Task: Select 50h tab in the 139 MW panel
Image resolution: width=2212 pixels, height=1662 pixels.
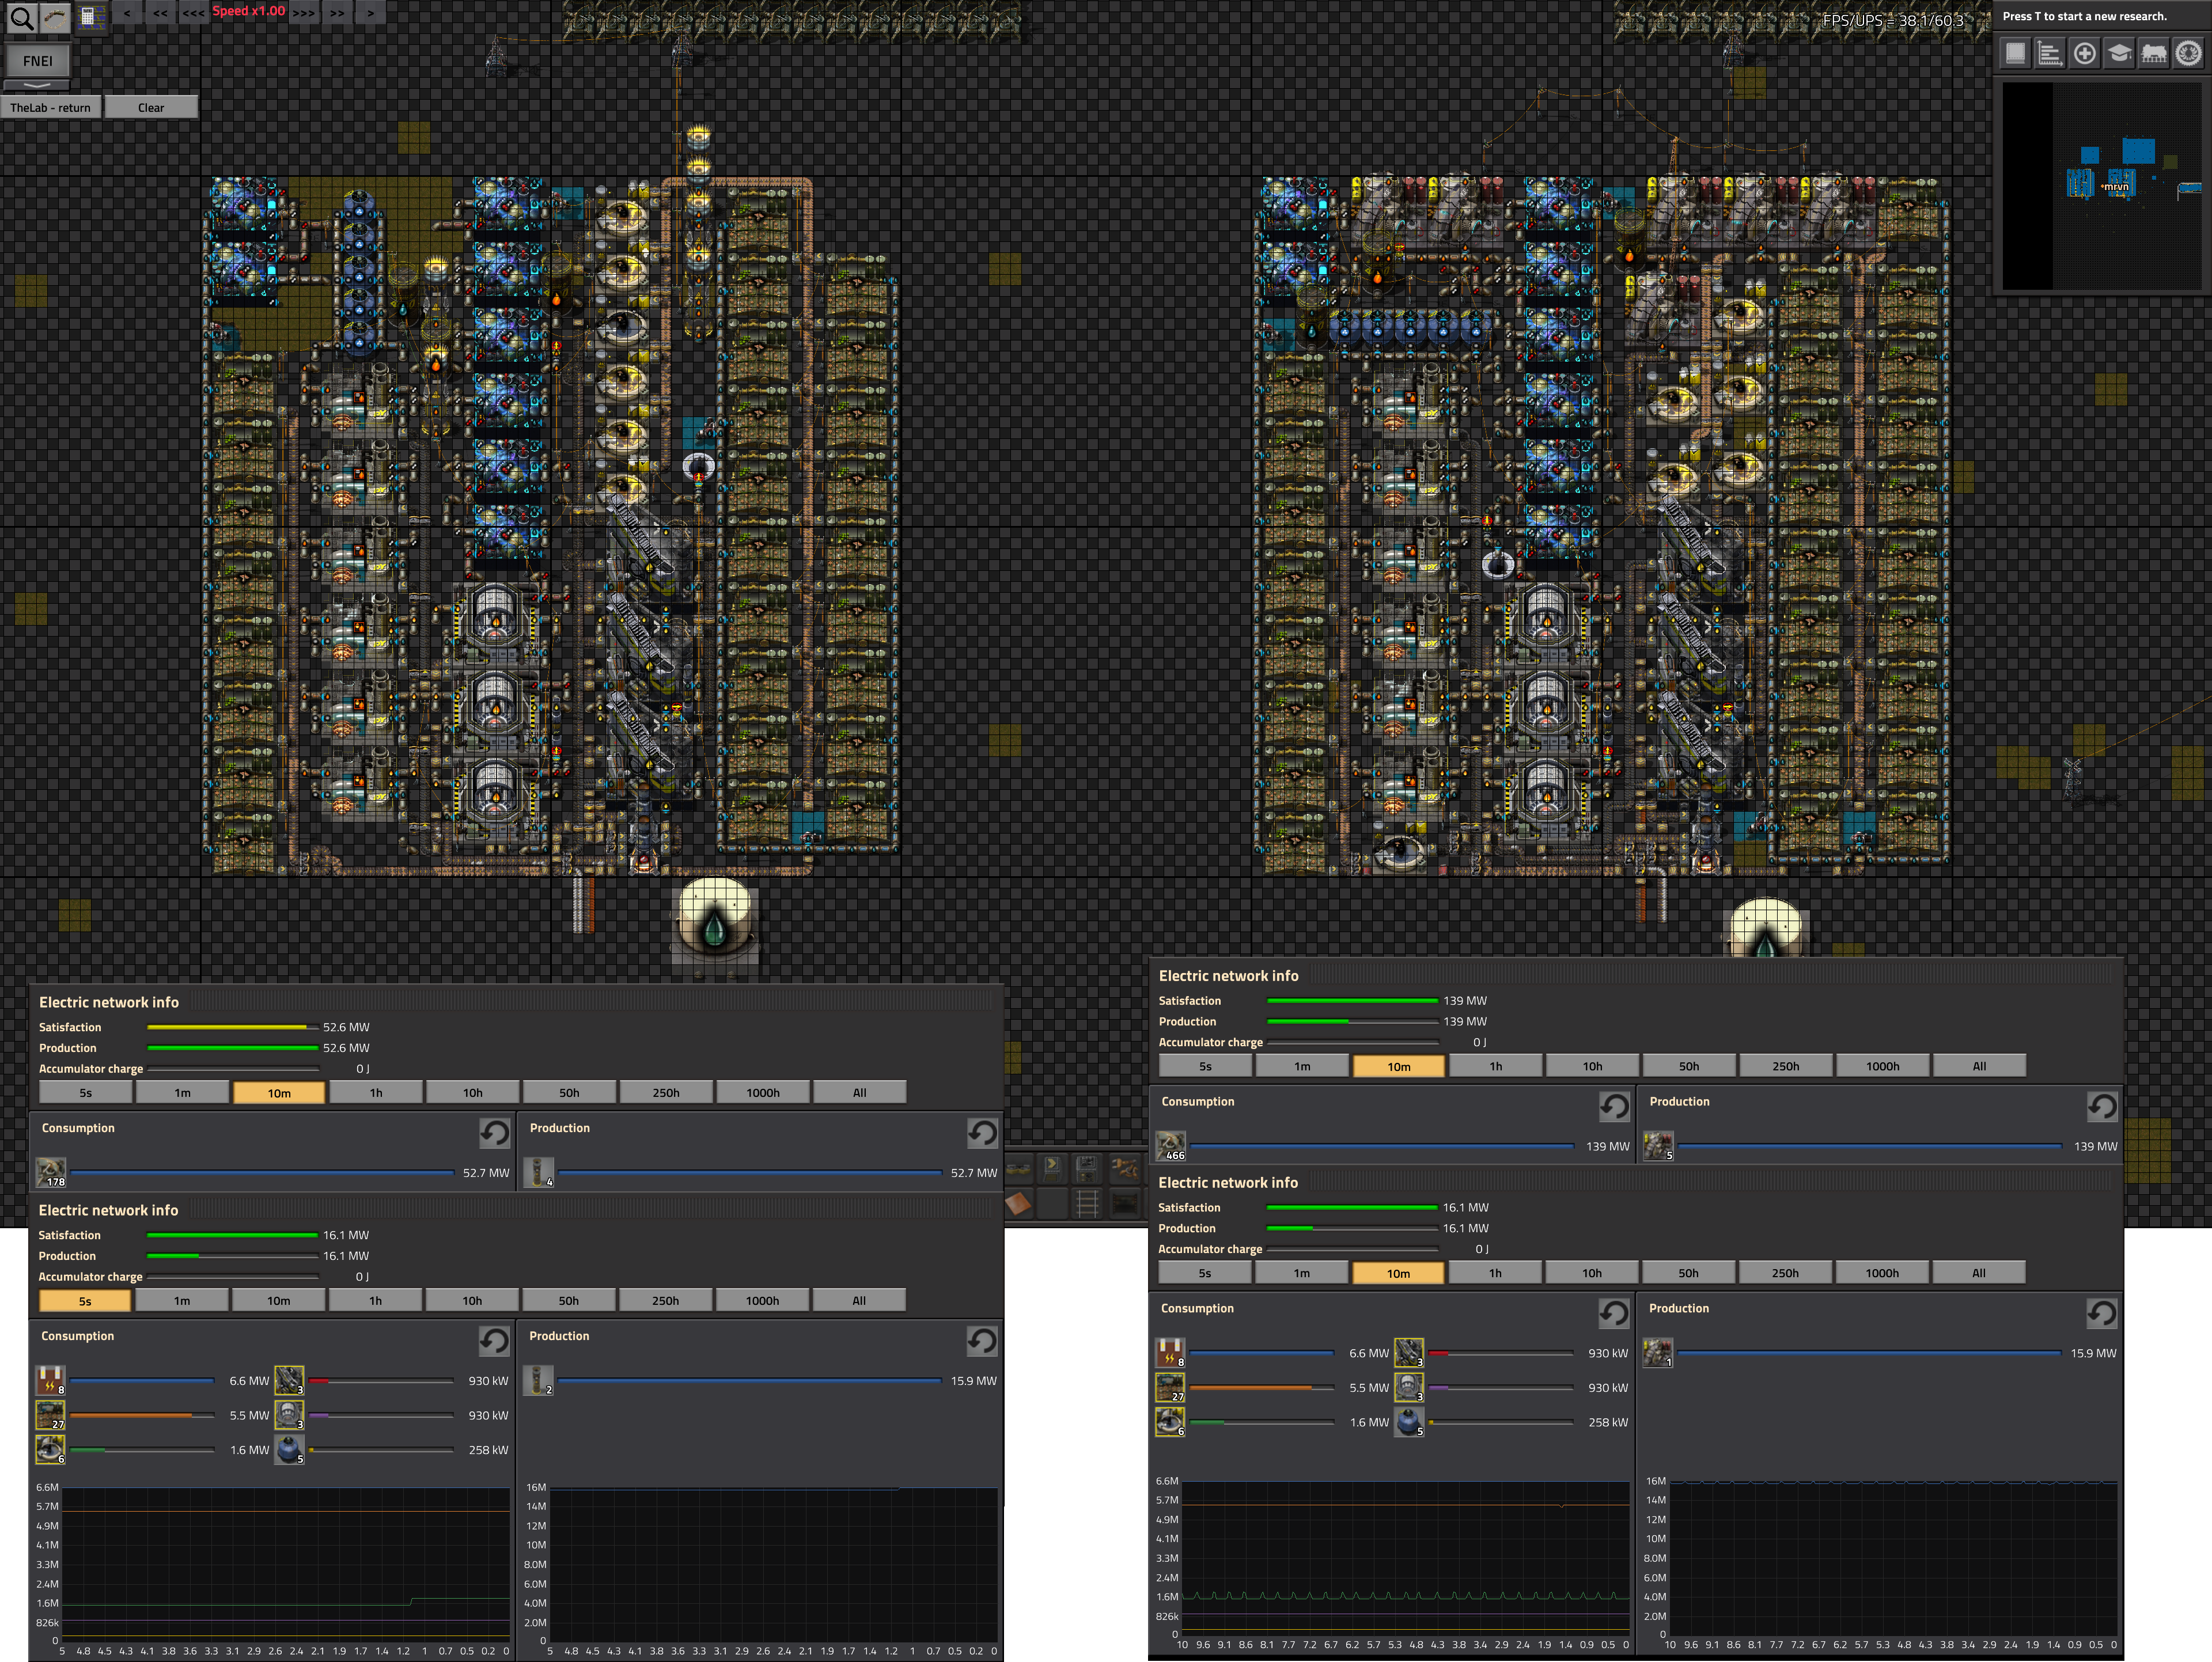Action: pos(1689,1066)
